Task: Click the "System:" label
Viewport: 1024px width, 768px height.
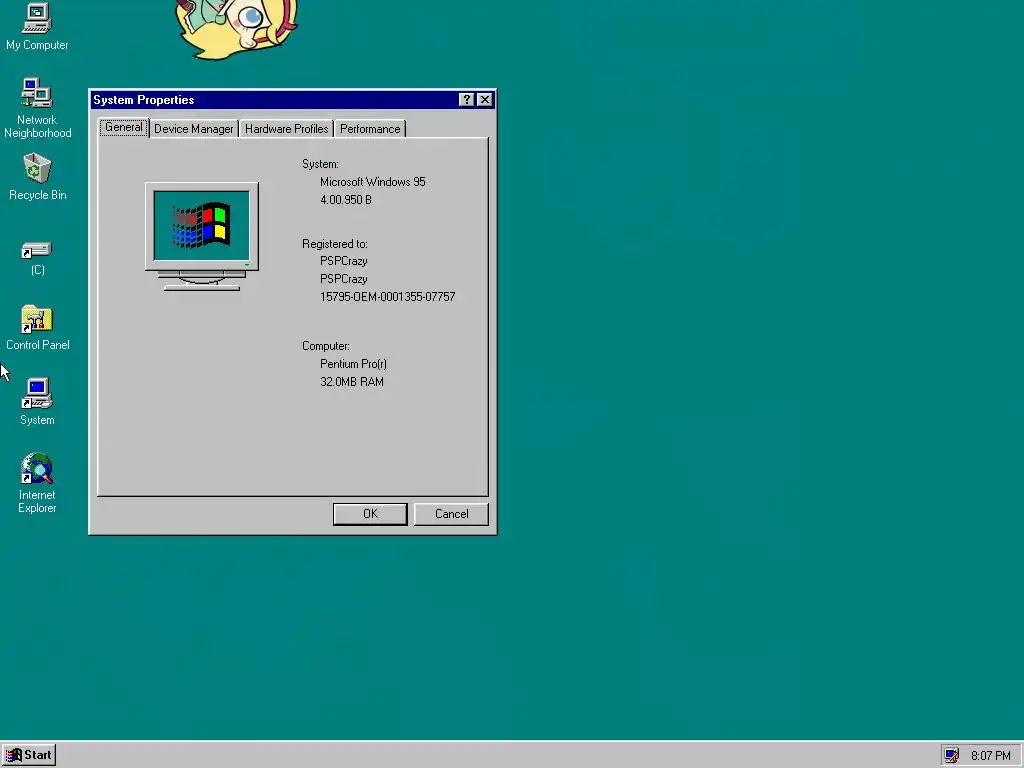Action: [x=320, y=164]
